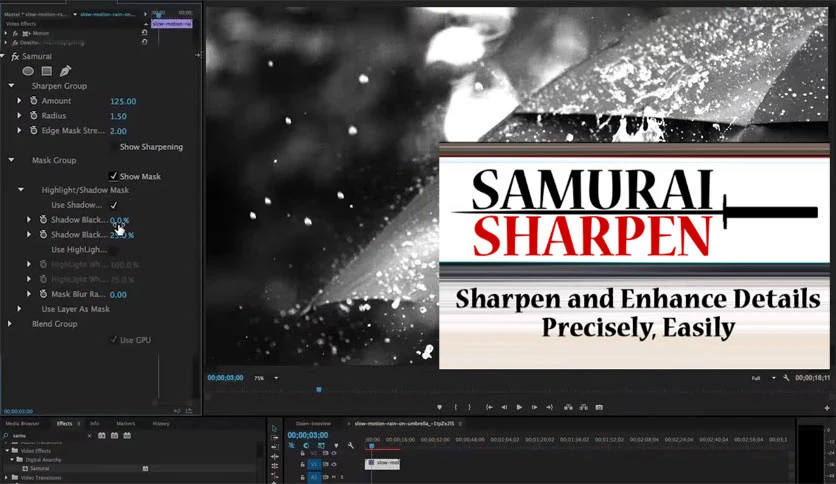
Task: Enable the Use Highlight checkbox
Action: 114,249
